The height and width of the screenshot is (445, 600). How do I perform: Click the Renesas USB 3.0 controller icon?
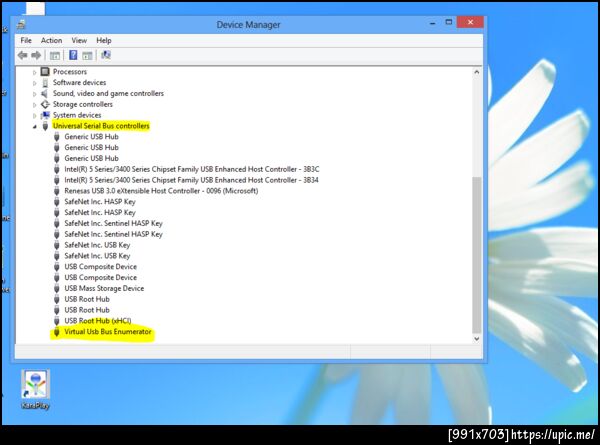57,191
